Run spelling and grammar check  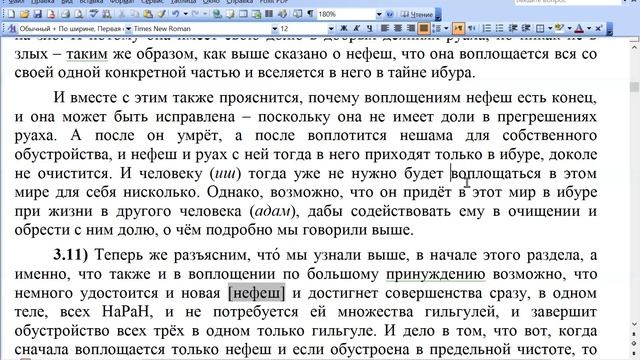point(94,14)
